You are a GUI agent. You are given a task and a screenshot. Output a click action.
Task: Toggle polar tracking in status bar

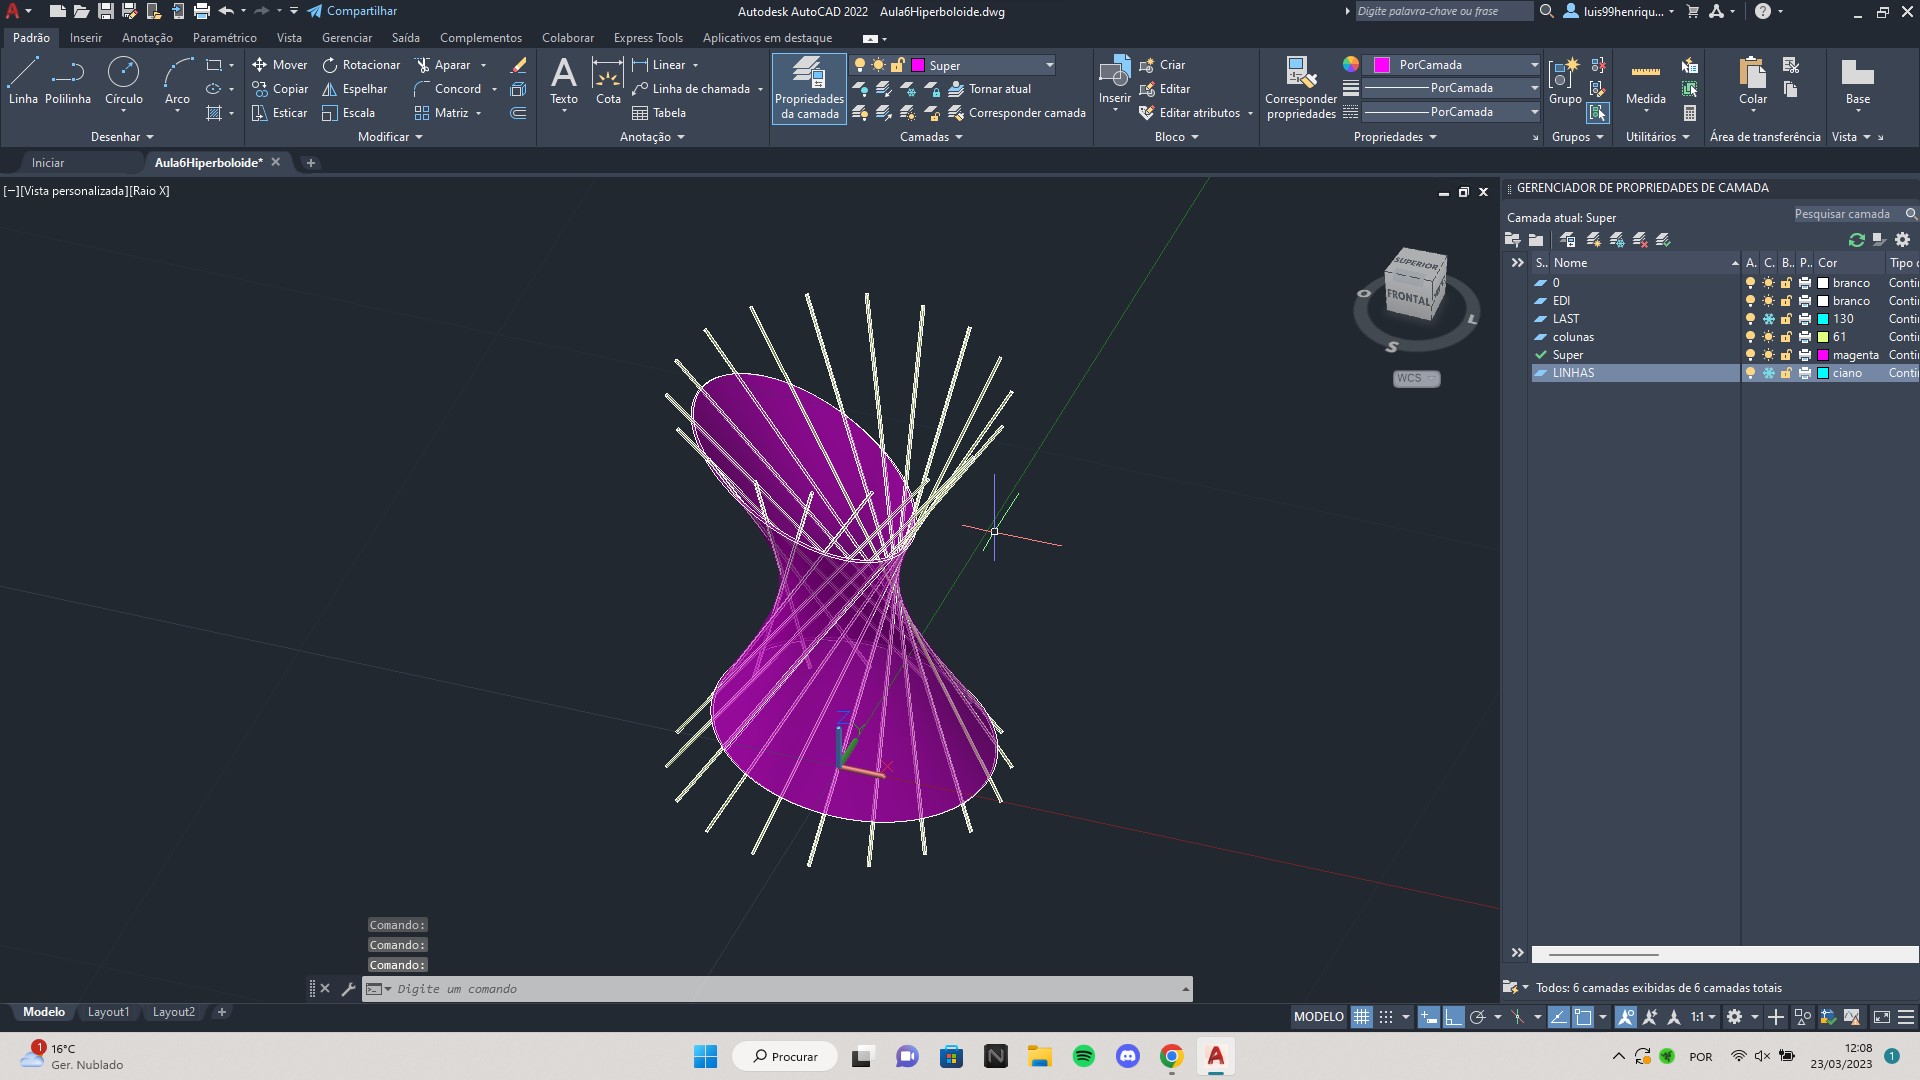pos(1477,1017)
